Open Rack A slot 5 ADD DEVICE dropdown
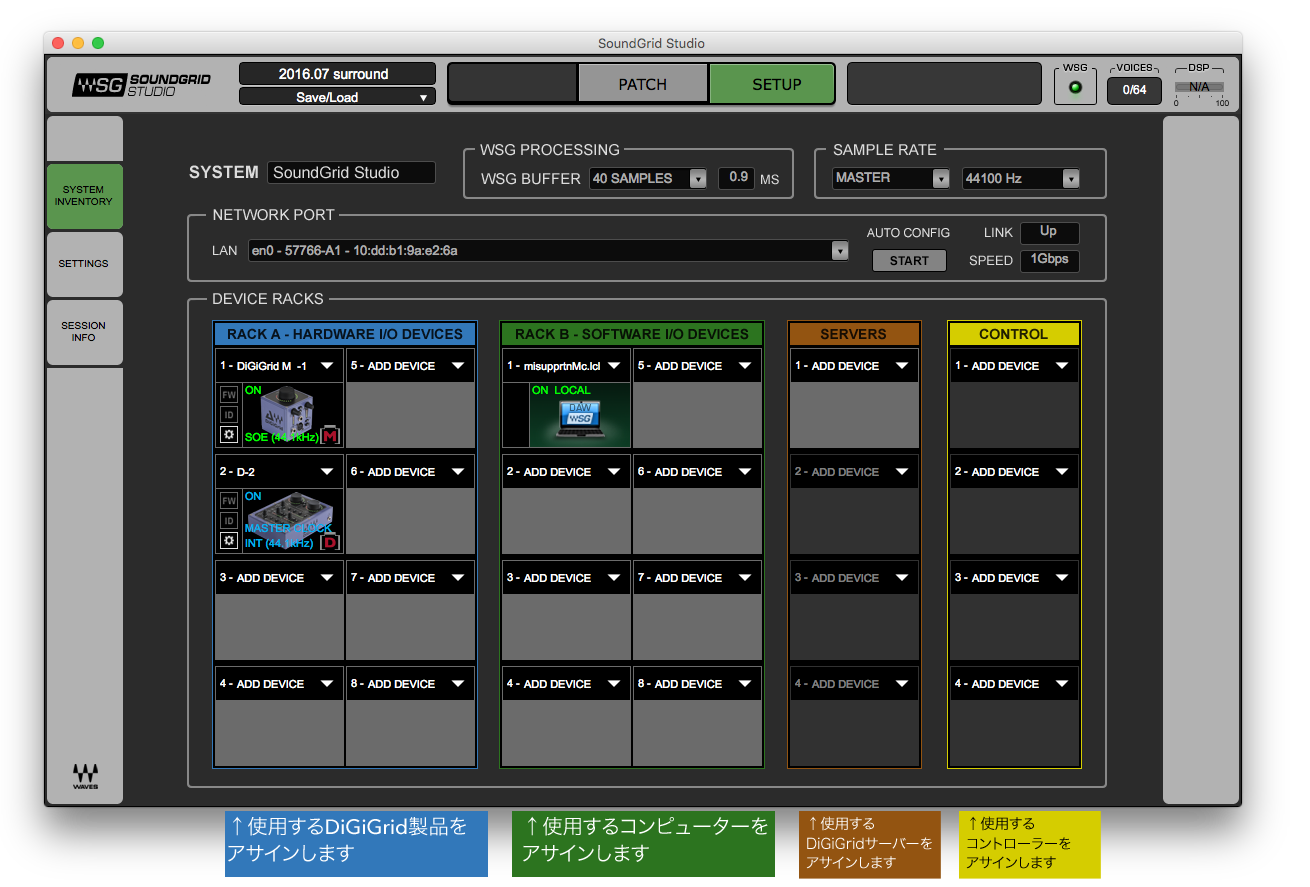Image resolution: width=1310 pixels, height=887 pixels. coord(410,366)
